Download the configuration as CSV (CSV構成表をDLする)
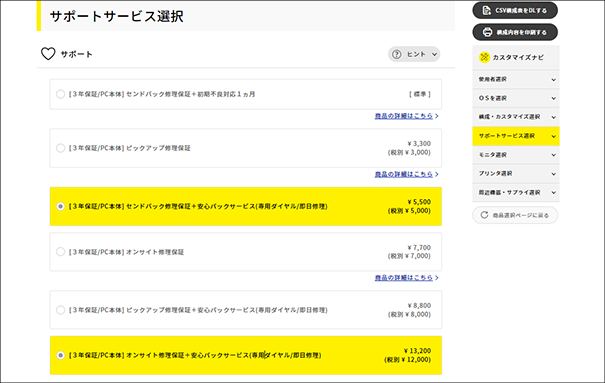Image resolution: width=605 pixels, height=383 pixels. [x=515, y=10]
